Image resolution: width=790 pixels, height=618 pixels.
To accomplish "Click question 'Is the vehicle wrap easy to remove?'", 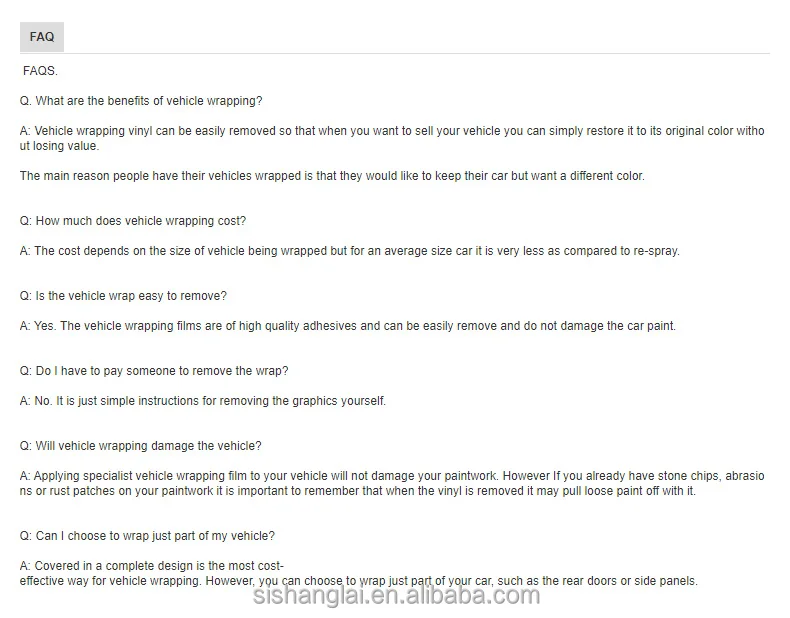I will 123,296.
